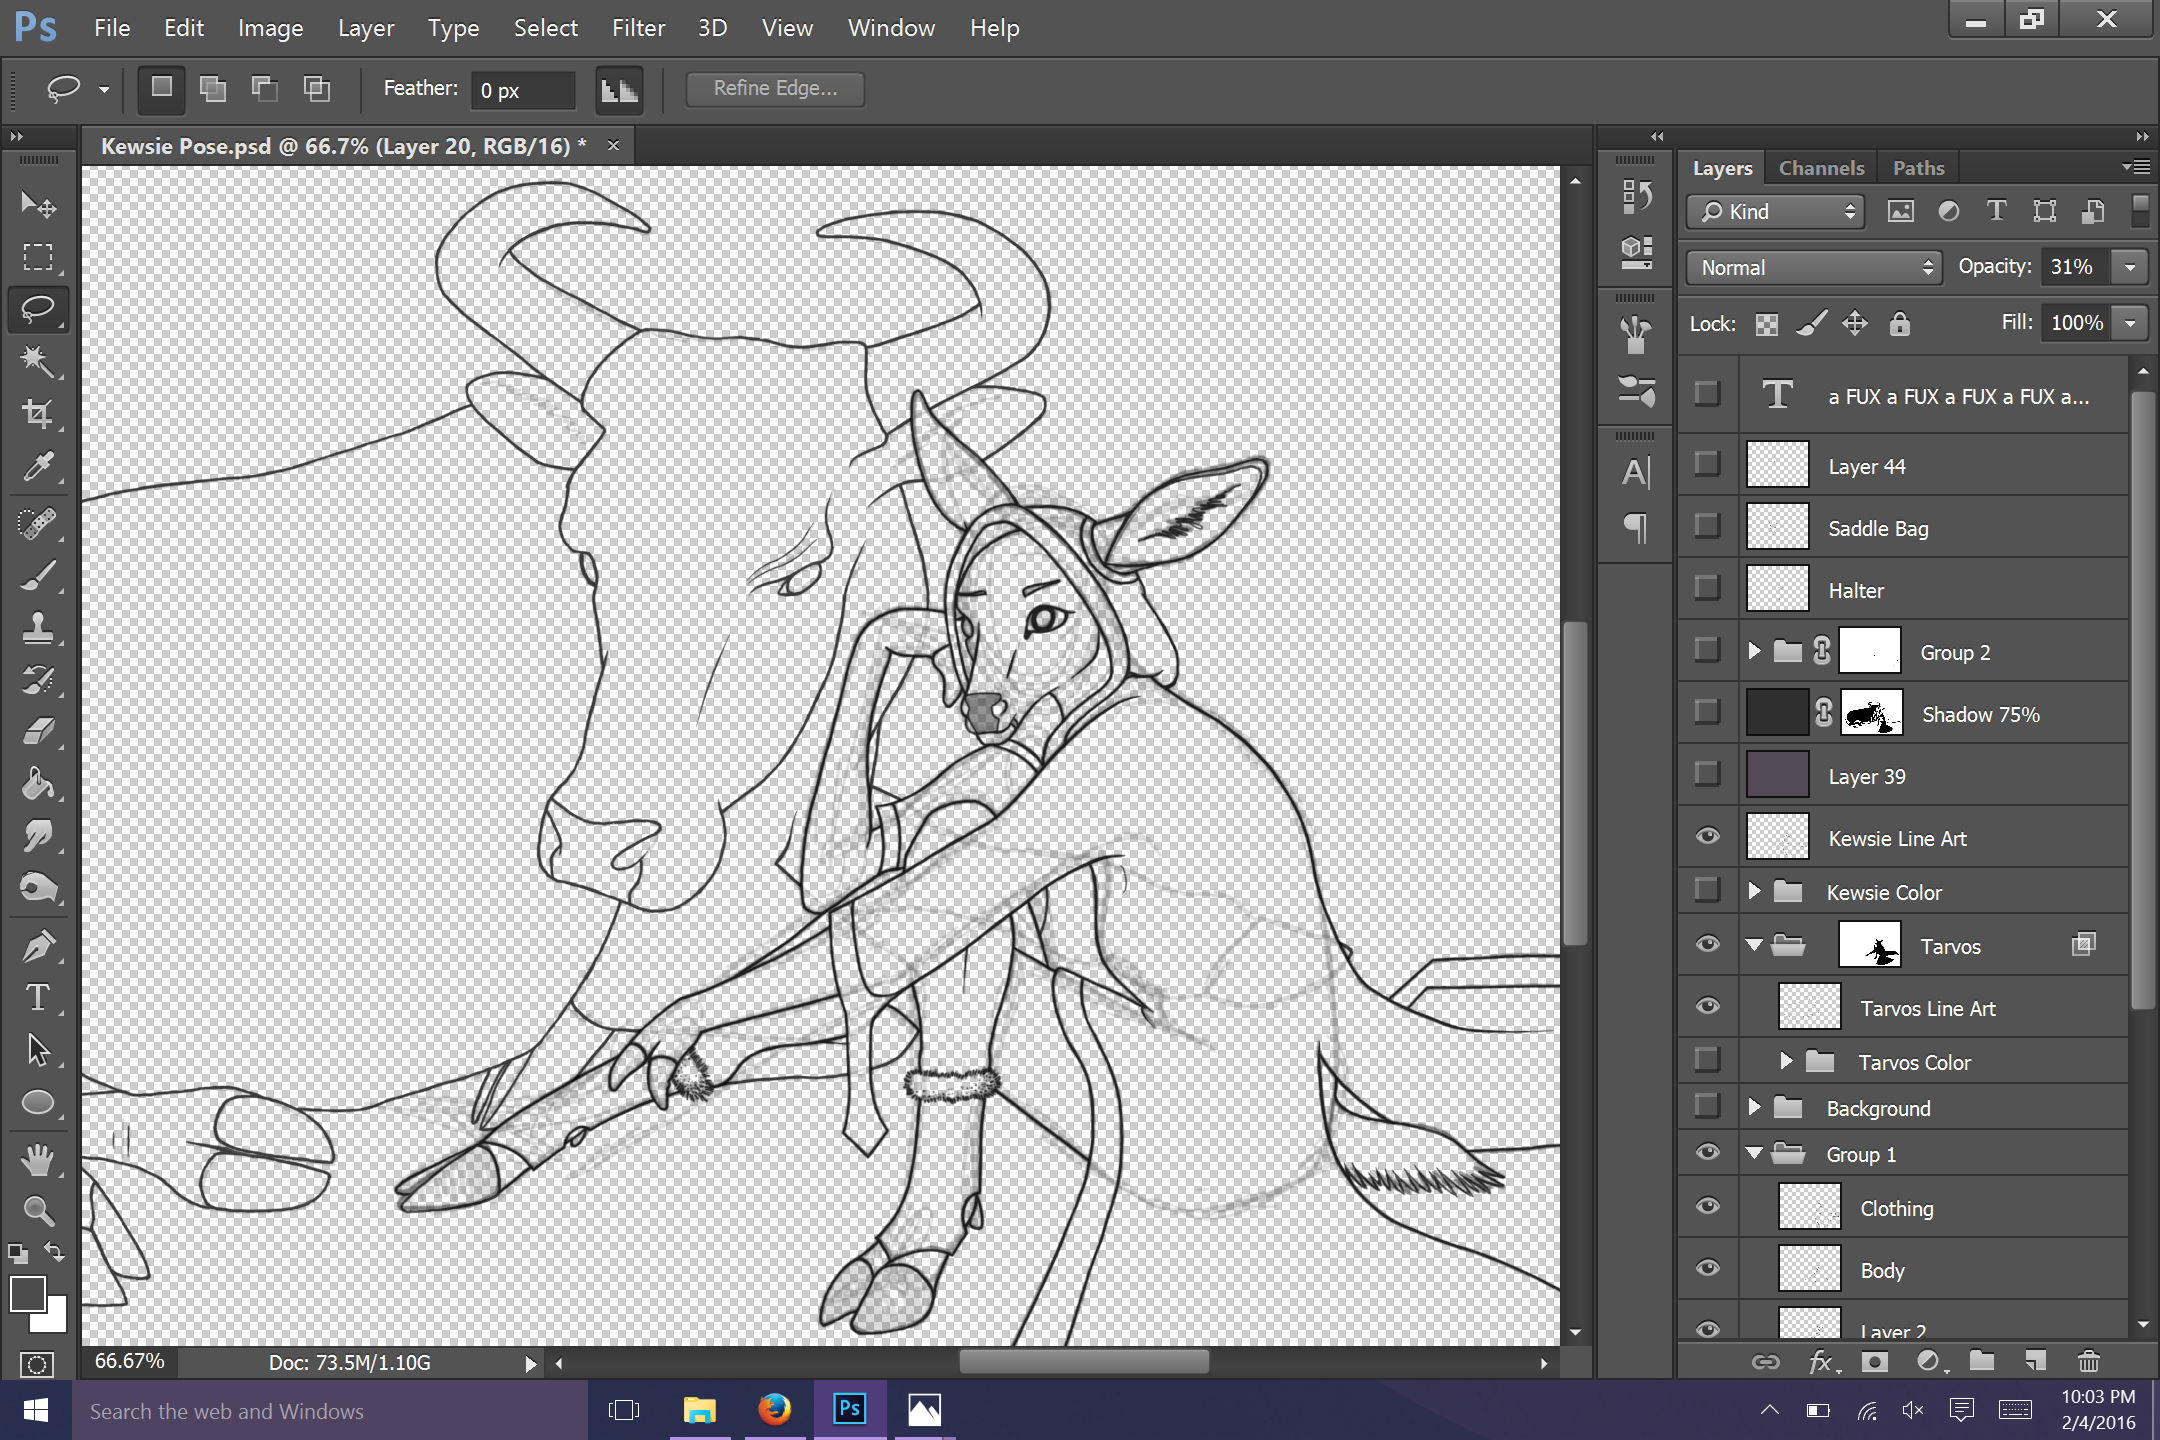Click the Feather input field

click(523, 90)
